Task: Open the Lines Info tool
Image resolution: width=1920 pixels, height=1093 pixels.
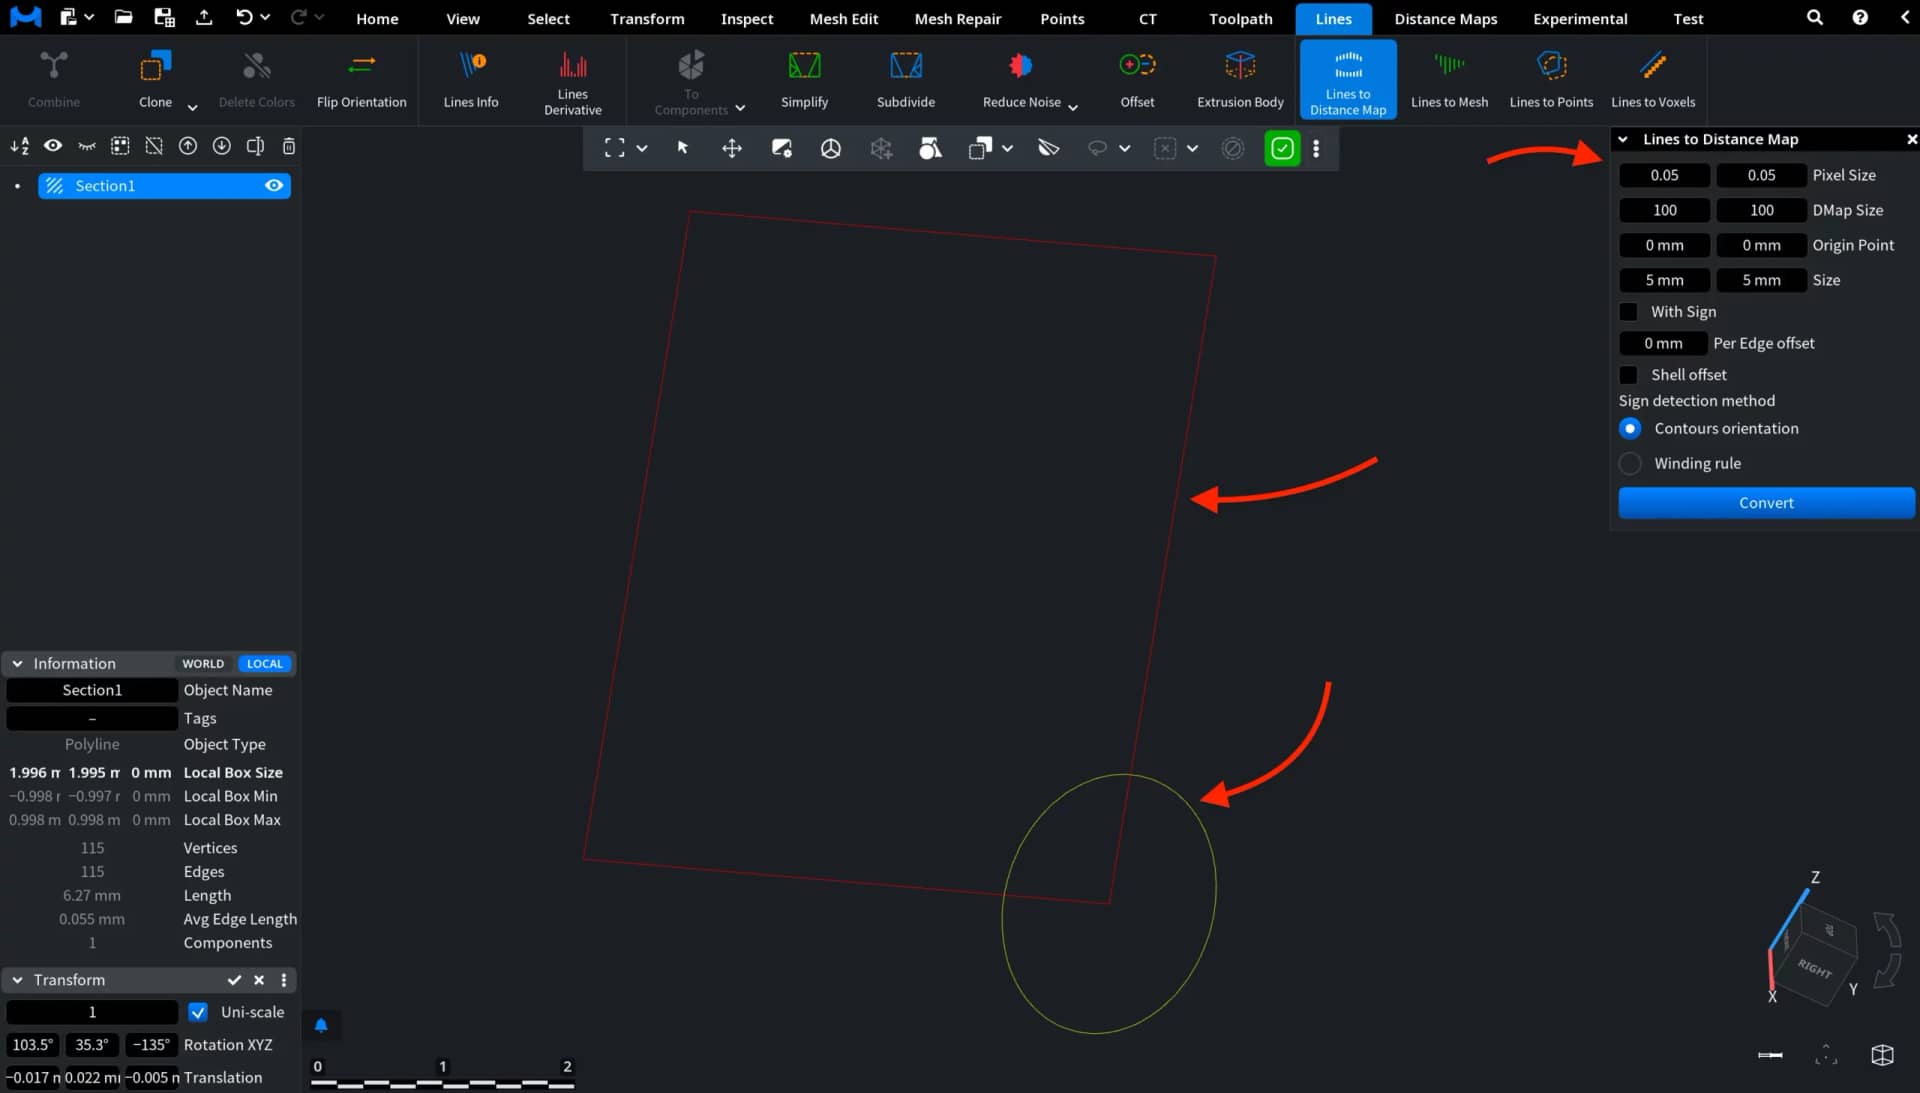Action: [471, 80]
